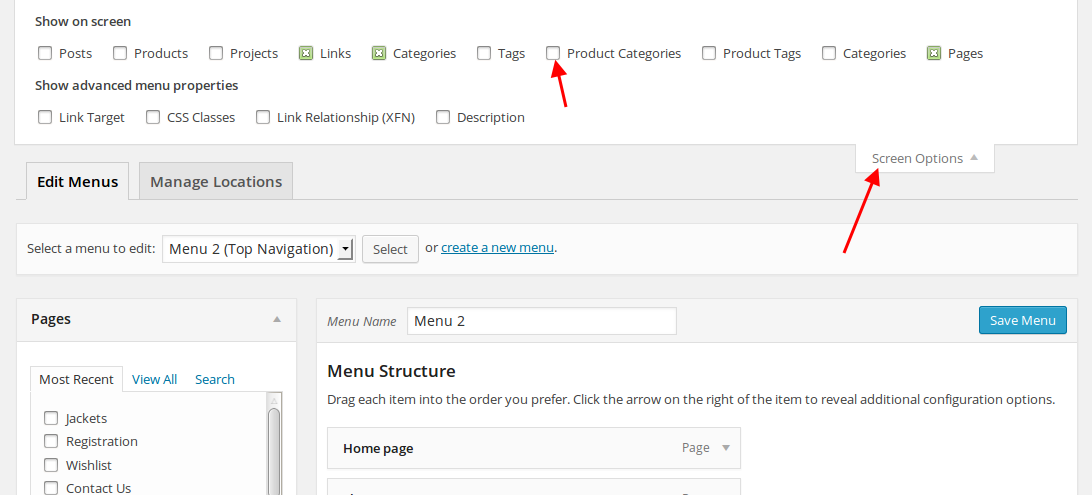Click the Menu Structure heading
This screenshot has height=495, width=1092.
coord(391,371)
